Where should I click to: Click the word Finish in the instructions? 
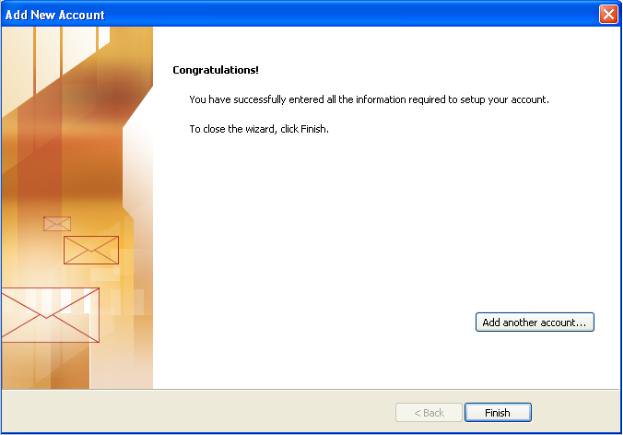313,129
